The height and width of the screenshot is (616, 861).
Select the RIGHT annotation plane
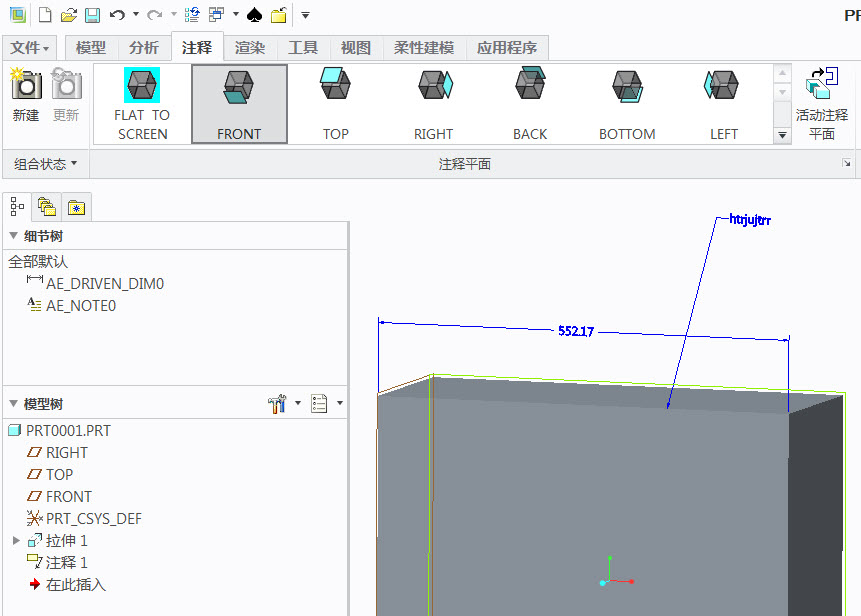(433, 104)
